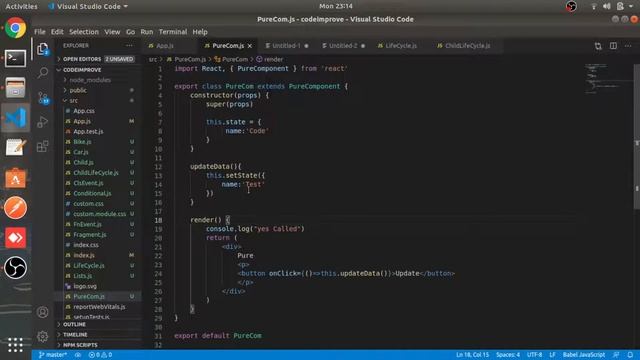The height and width of the screenshot is (360, 640).
Task: Expand the Timeline section
Action: pos(98,335)
